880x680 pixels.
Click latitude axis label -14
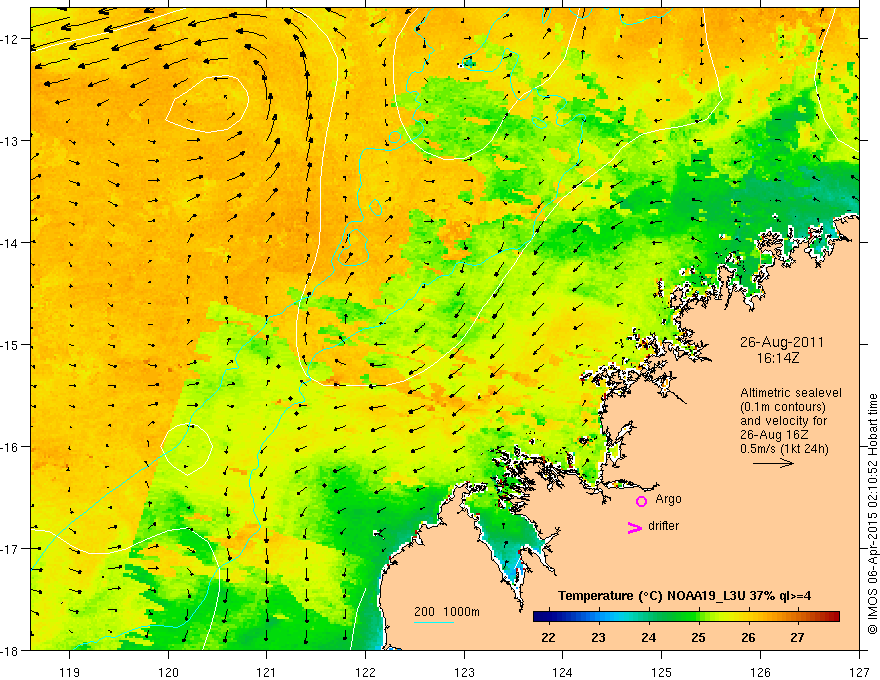click(x=10, y=243)
